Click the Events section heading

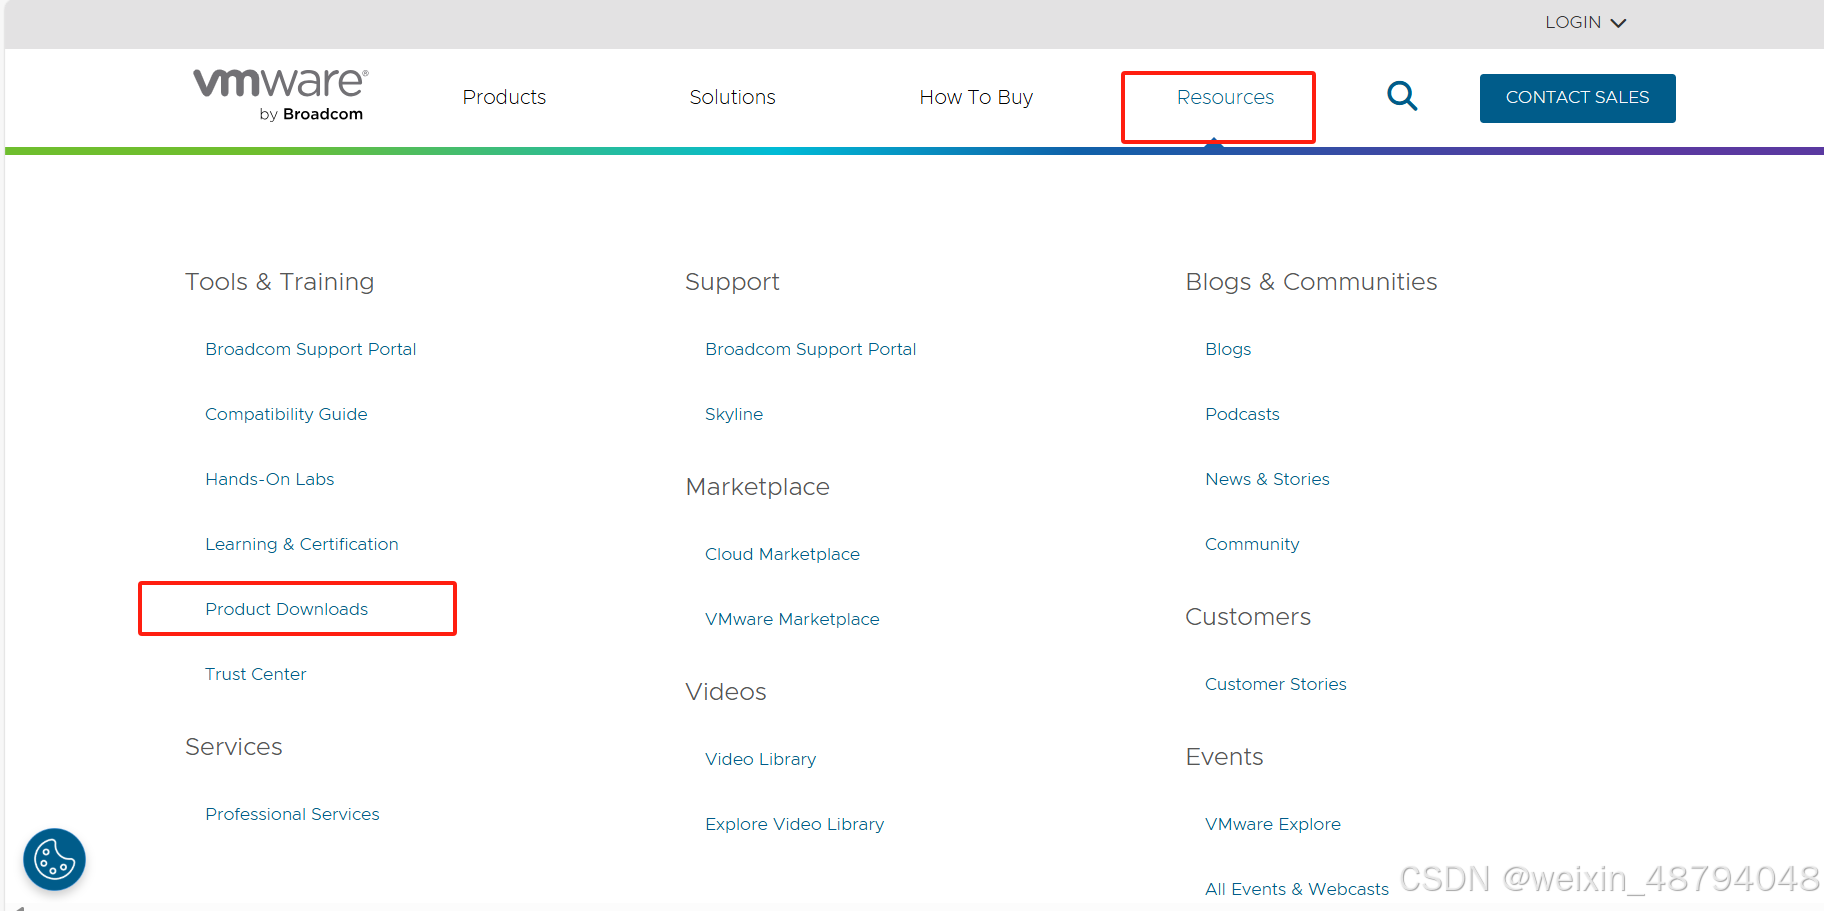click(1224, 757)
